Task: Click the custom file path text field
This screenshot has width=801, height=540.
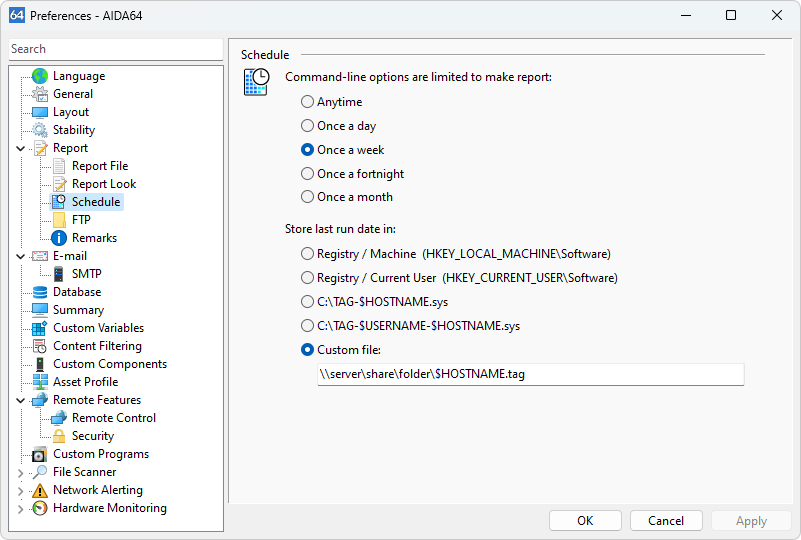Action: point(530,374)
